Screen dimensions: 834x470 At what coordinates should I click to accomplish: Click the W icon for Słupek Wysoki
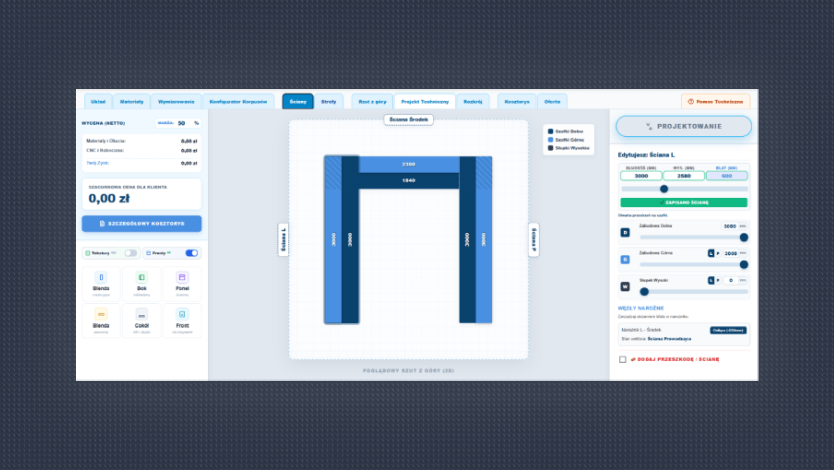tap(625, 287)
